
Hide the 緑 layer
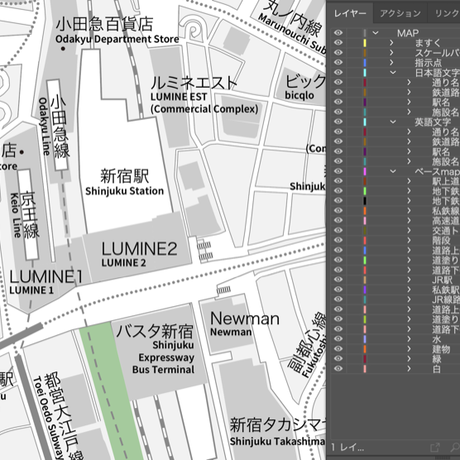click(338, 358)
